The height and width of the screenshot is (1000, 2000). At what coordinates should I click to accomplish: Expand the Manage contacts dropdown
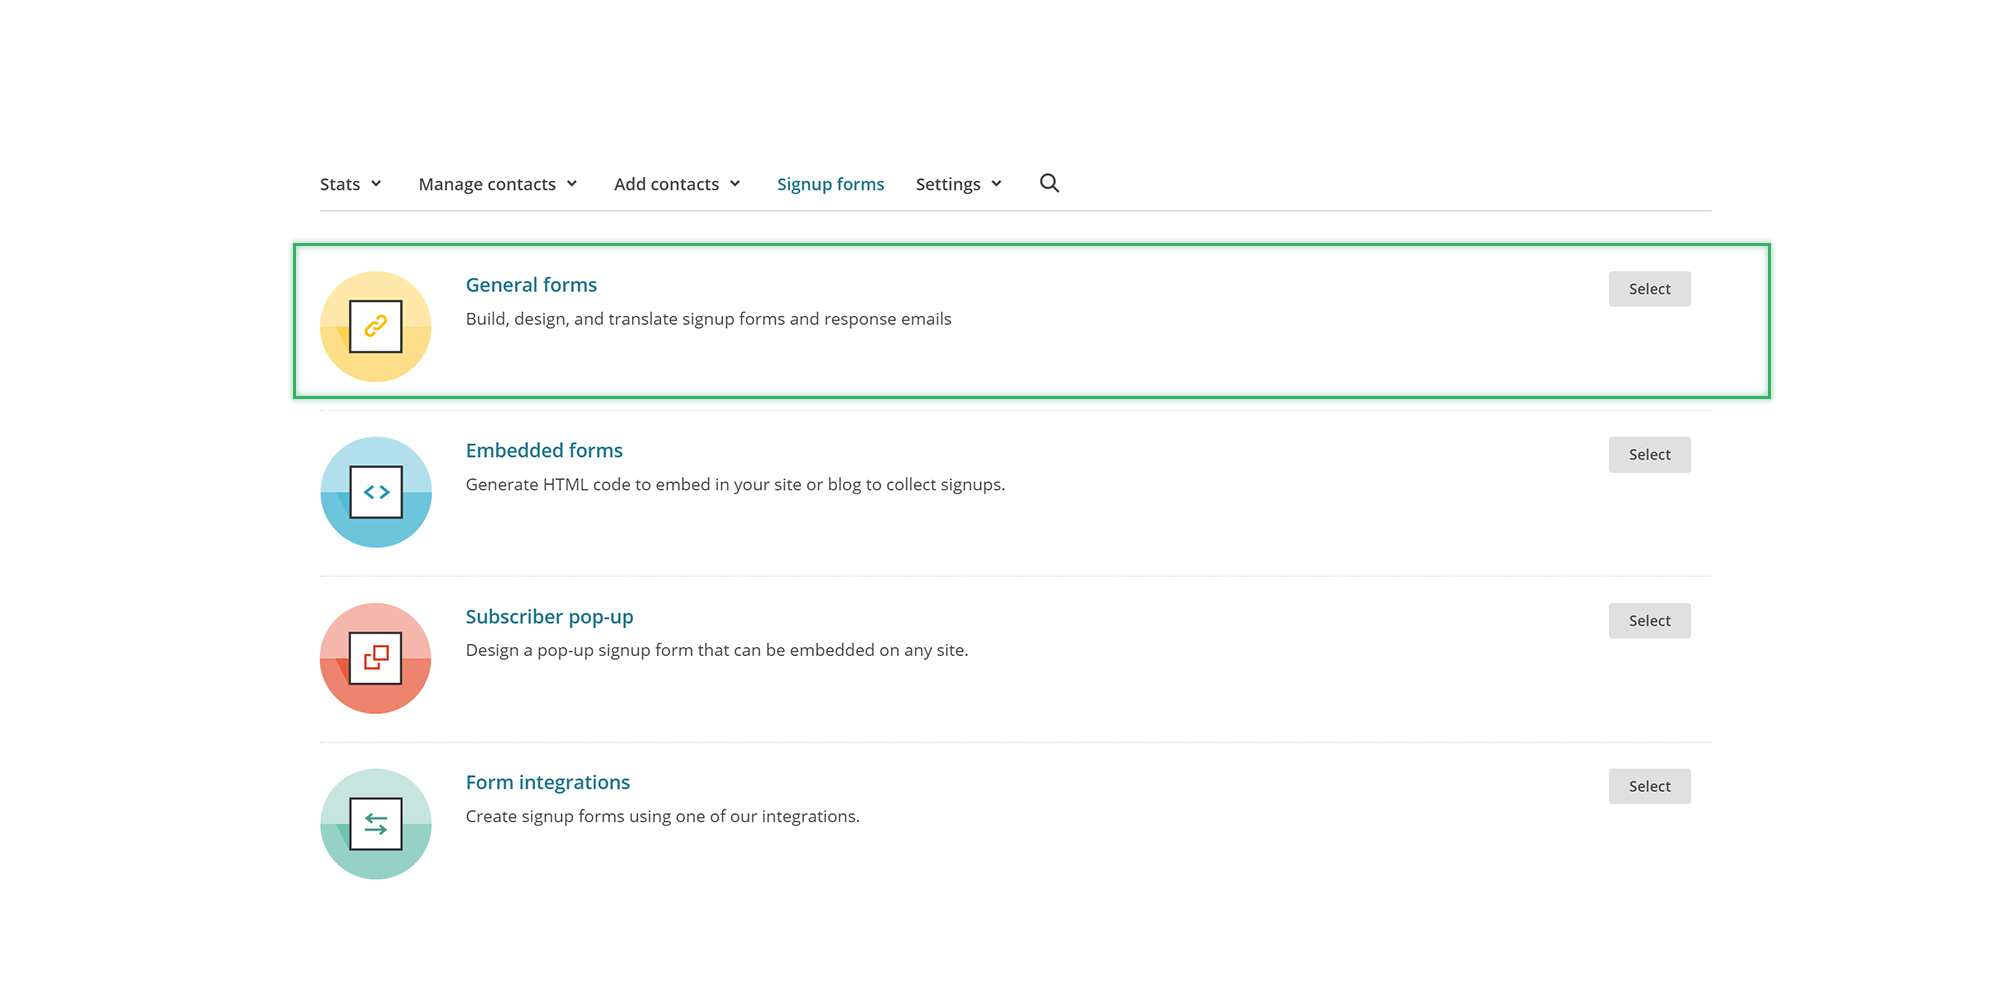(x=498, y=184)
